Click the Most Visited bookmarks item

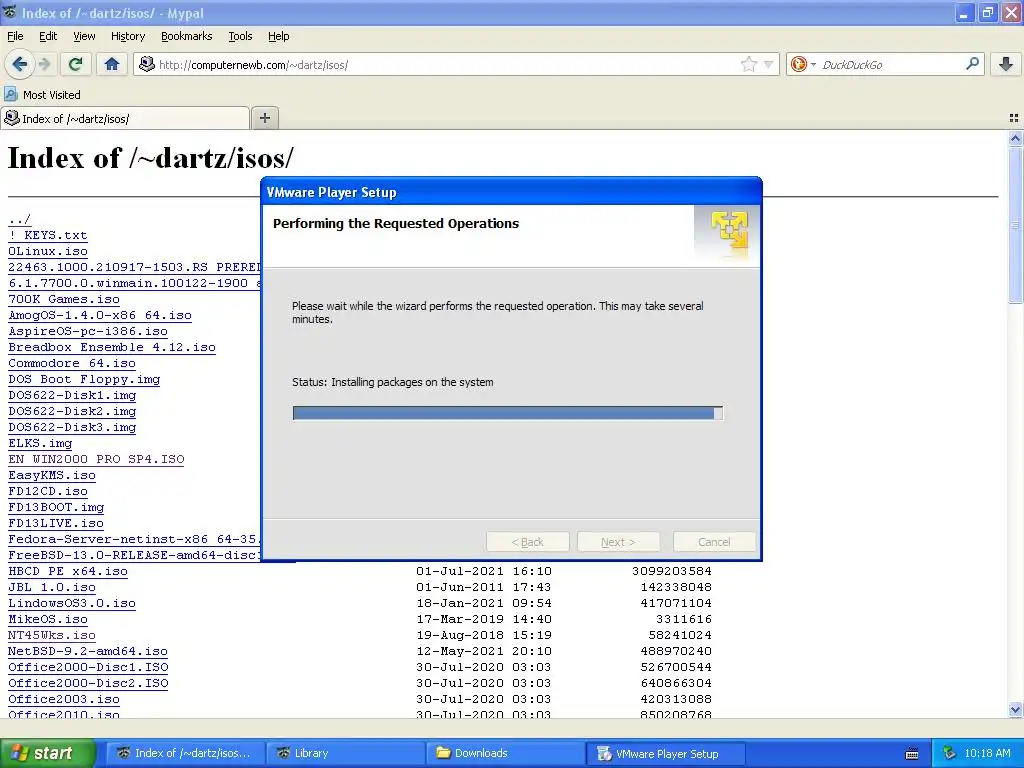43,95
